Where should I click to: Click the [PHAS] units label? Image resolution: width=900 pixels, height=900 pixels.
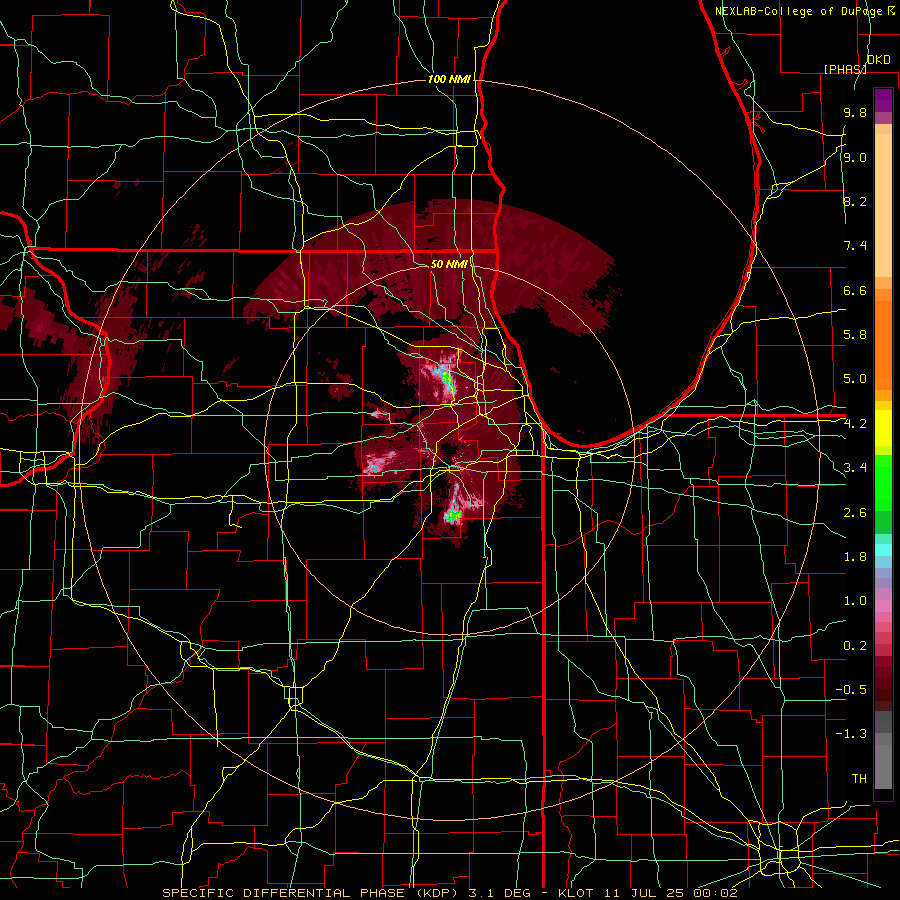coord(845,69)
